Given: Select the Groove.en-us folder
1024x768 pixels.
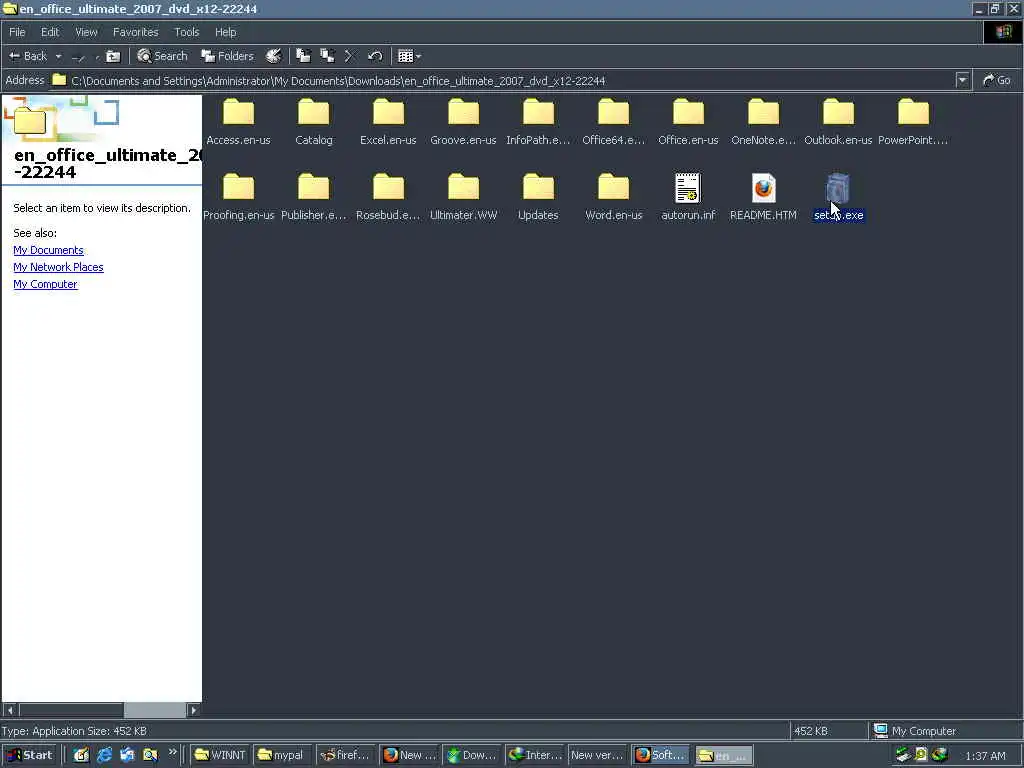Looking at the screenshot, I should pos(463,122).
